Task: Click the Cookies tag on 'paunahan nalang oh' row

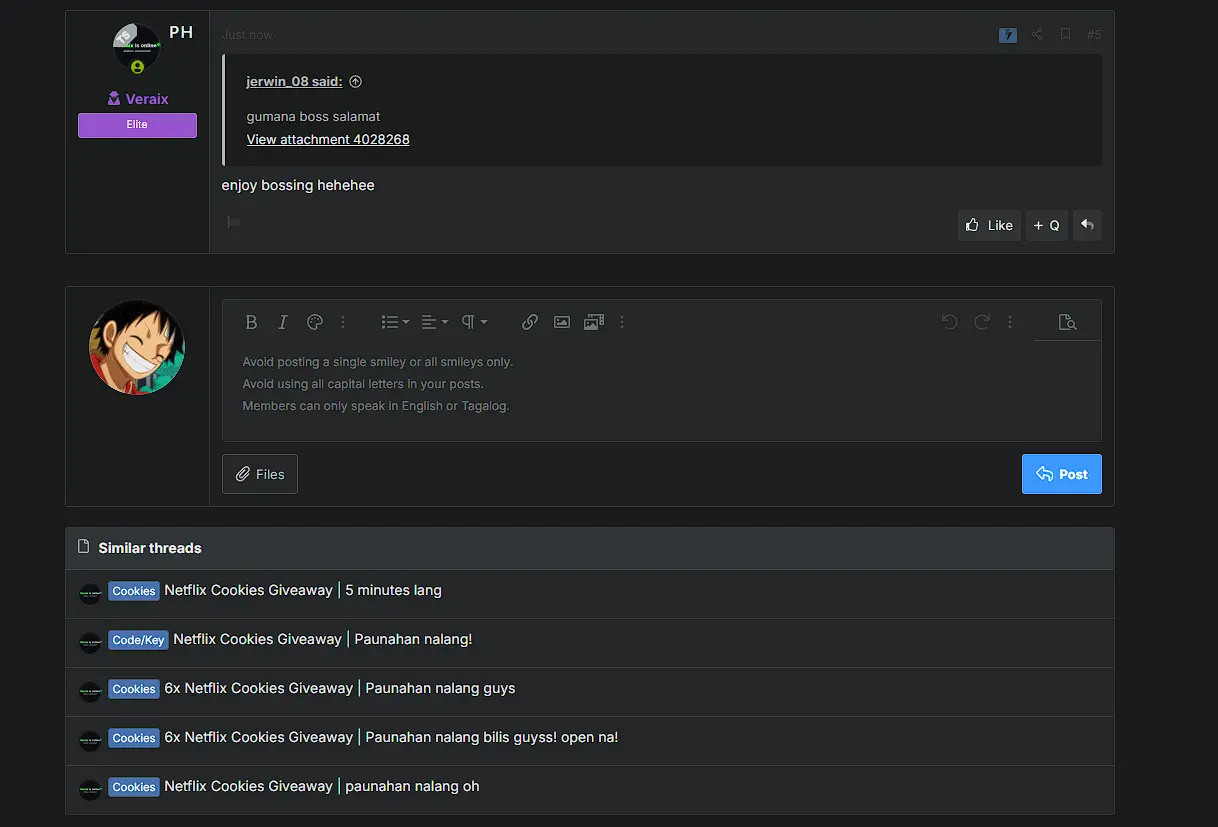Action: 134,787
